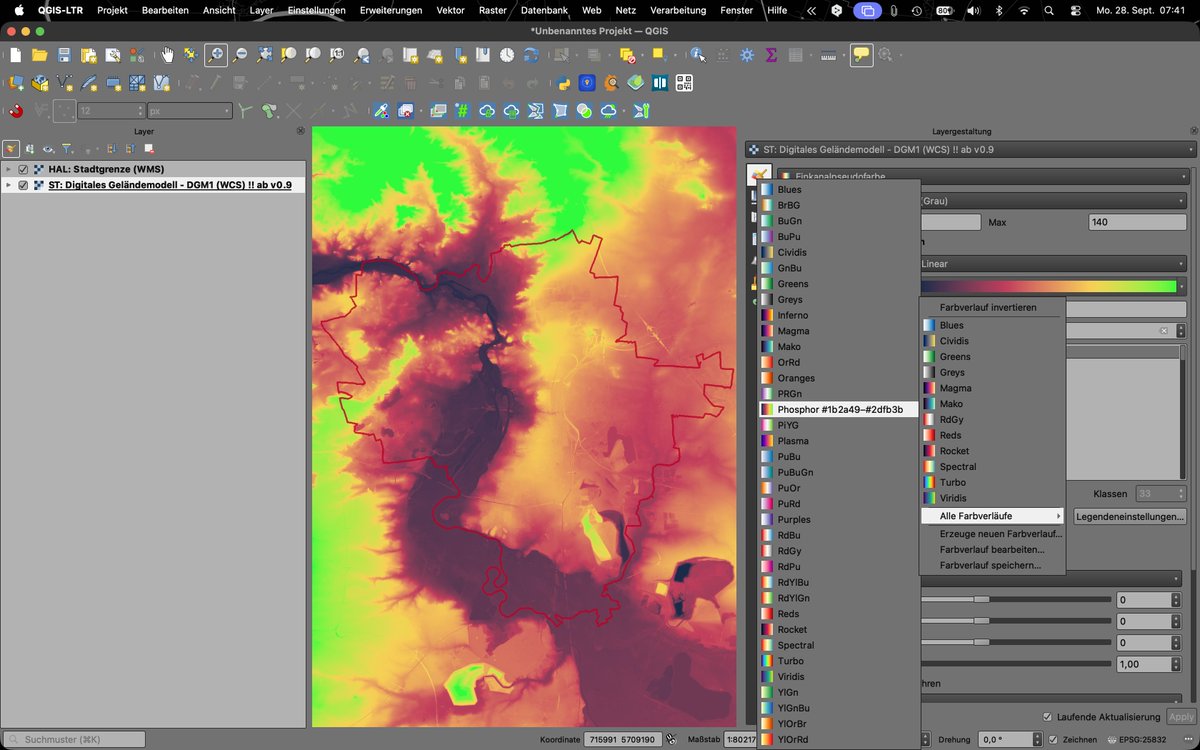Select Phosphor color ramp in the full list
Image resolution: width=1200 pixels, height=750 pixels.
point(838,409)
